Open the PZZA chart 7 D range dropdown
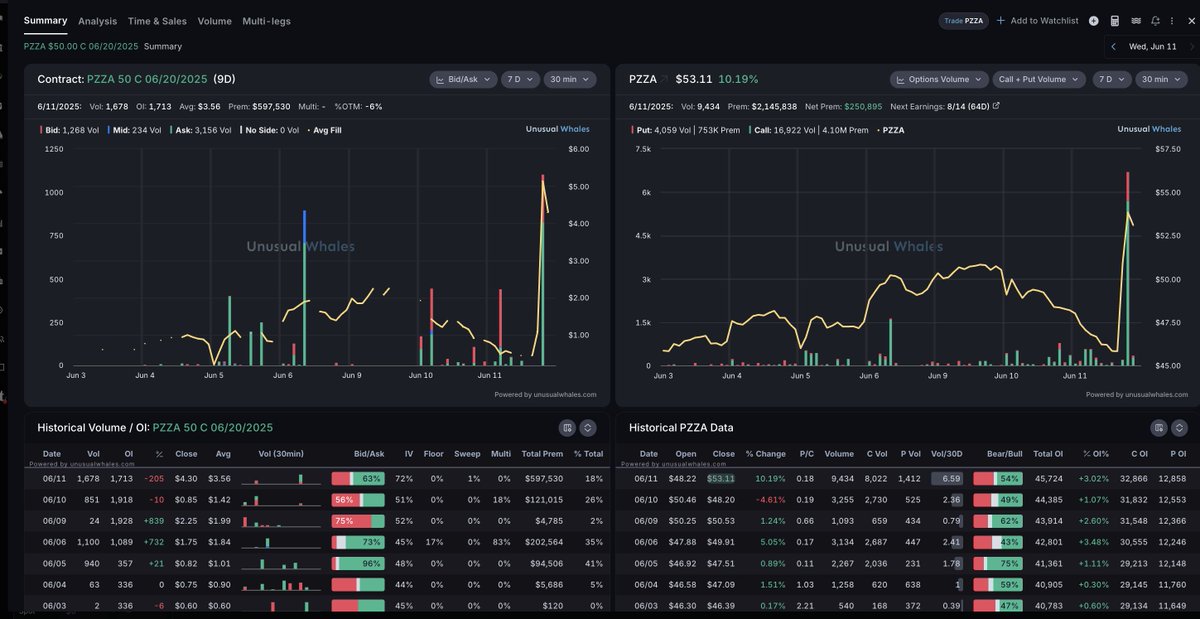 tap(1112, 79)
